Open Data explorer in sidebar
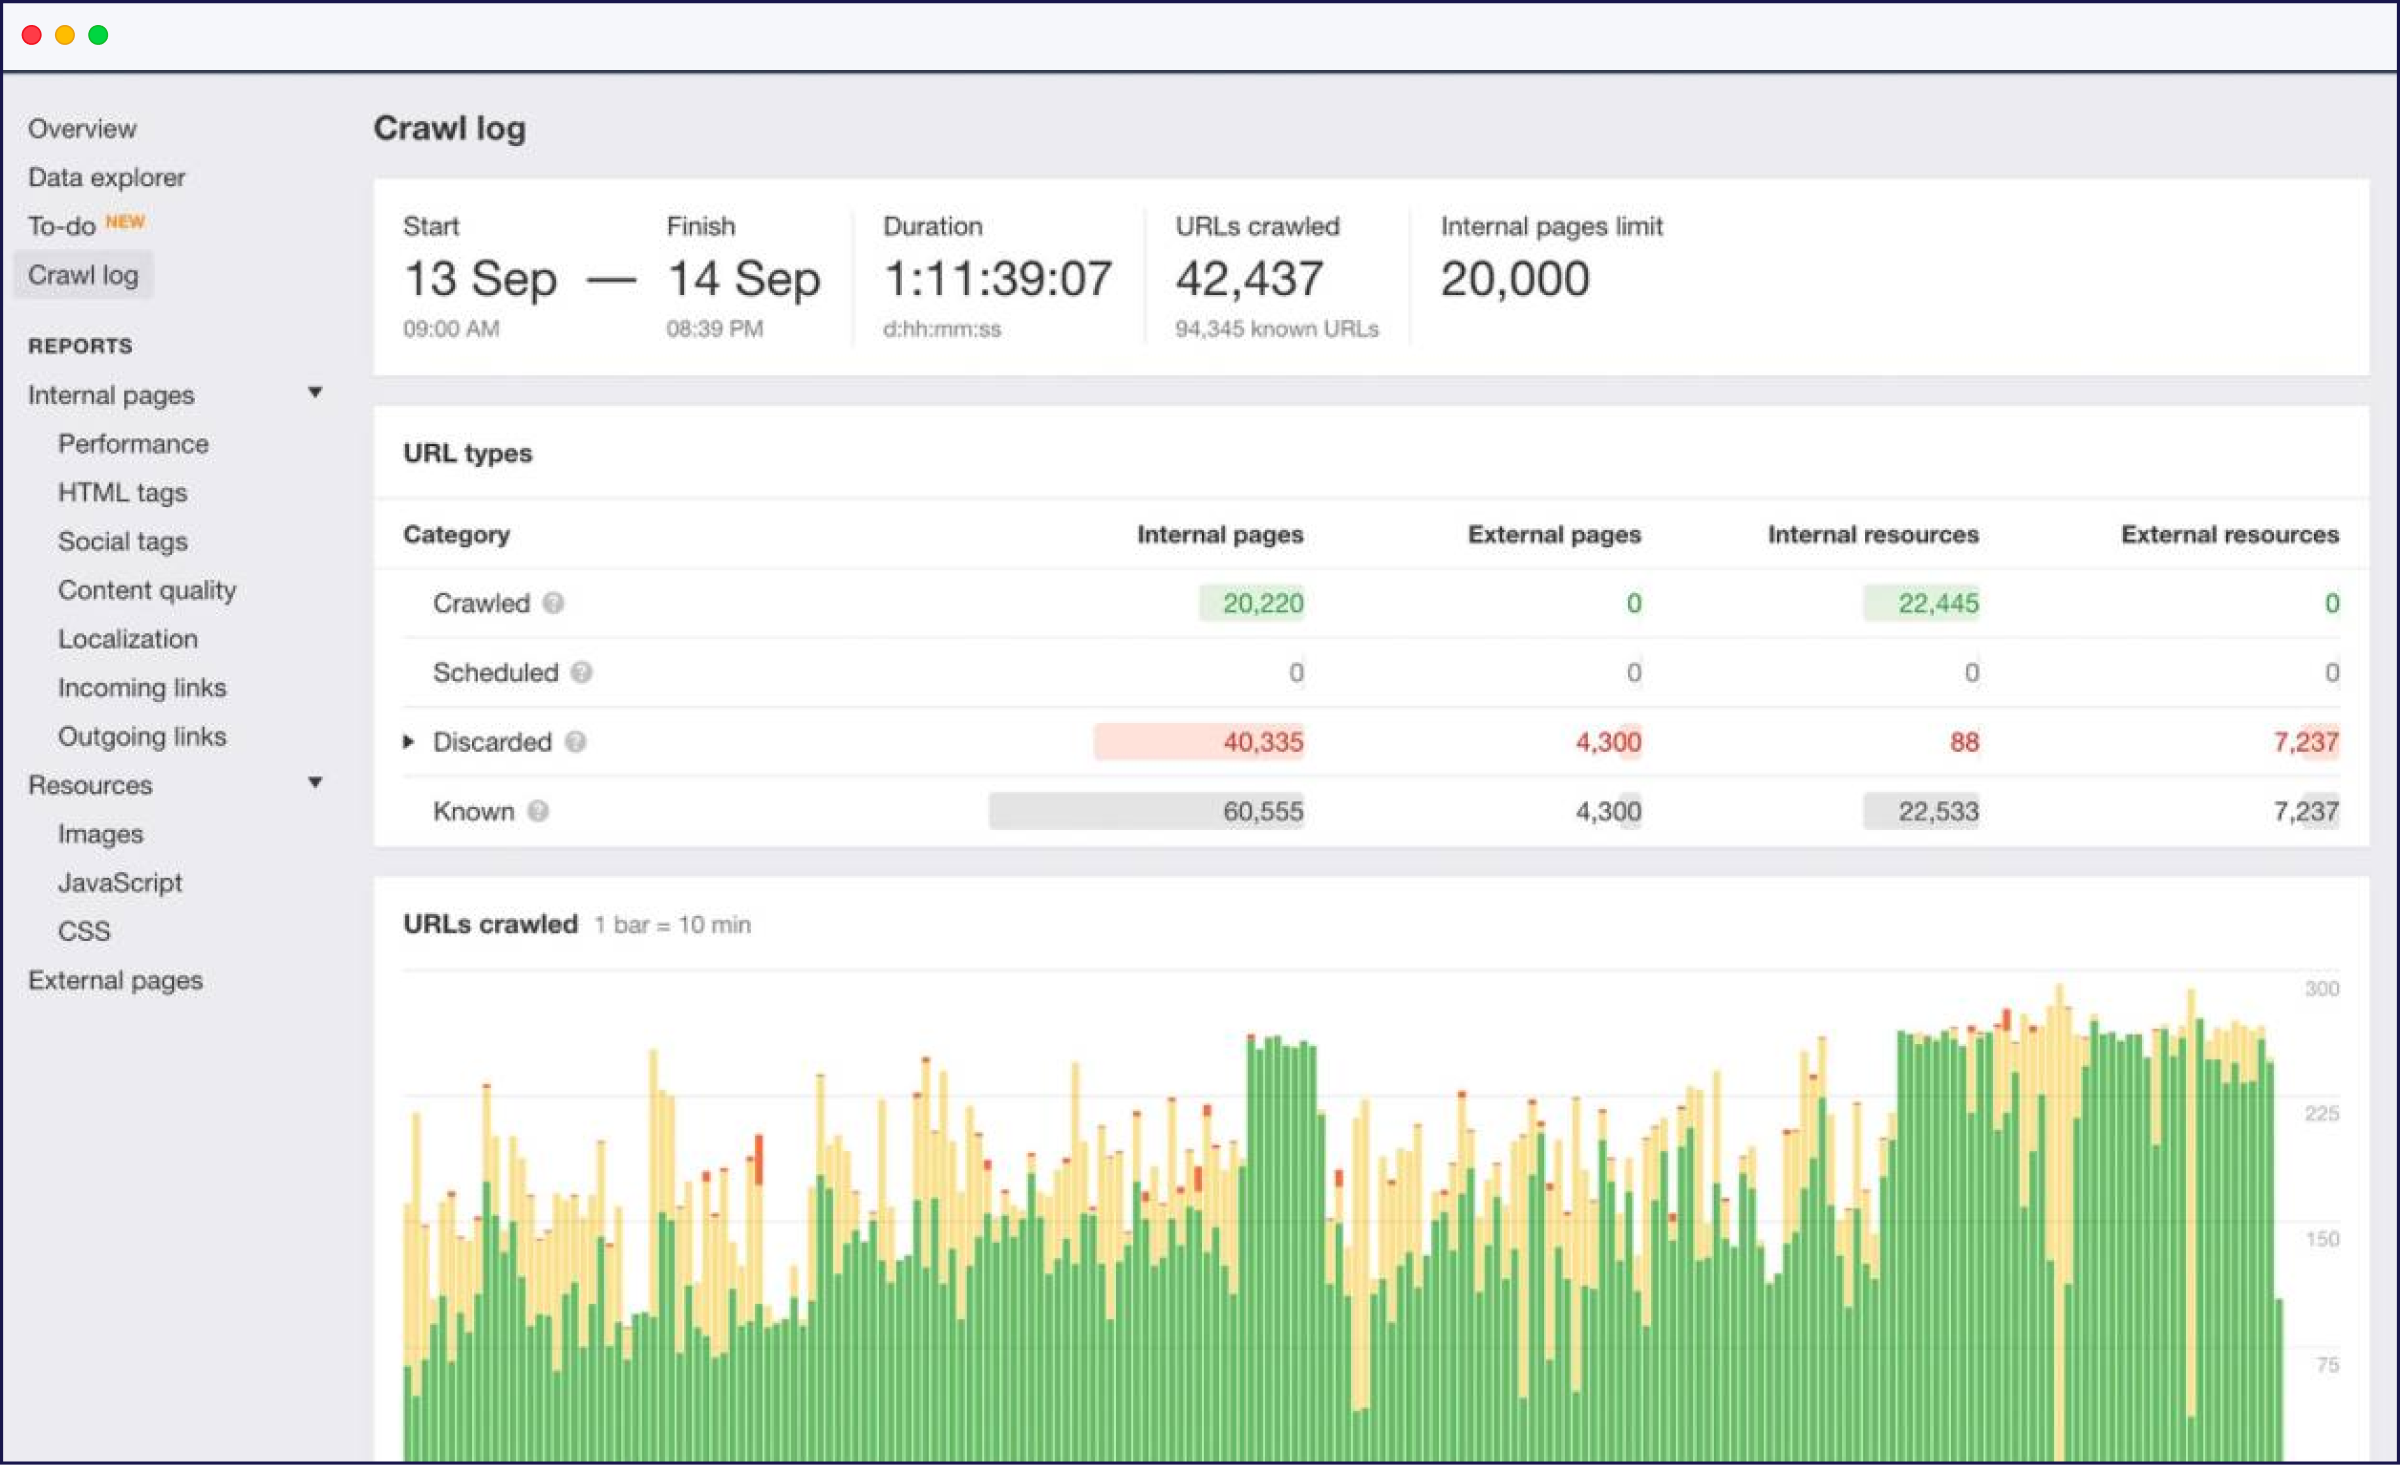This screenshot has width=2400, height=1465. [106, 178]
